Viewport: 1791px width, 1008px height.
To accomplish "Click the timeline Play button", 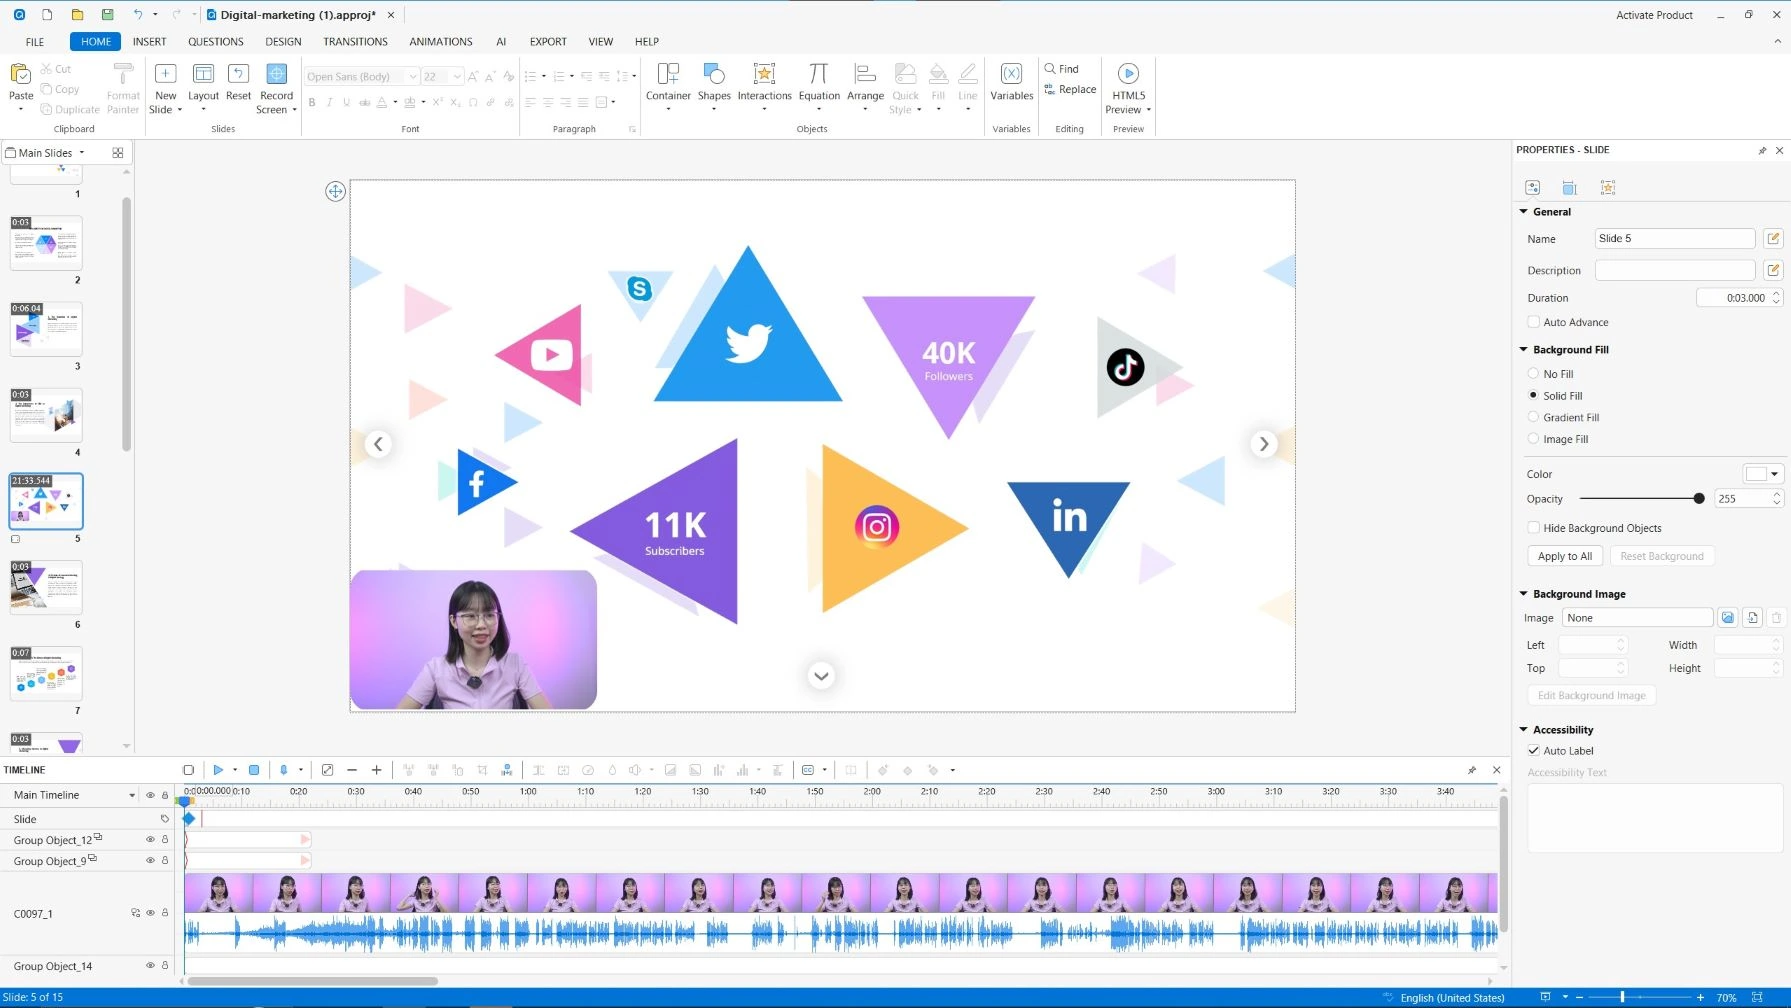I will pyautogui.click(x=217, y=770).
